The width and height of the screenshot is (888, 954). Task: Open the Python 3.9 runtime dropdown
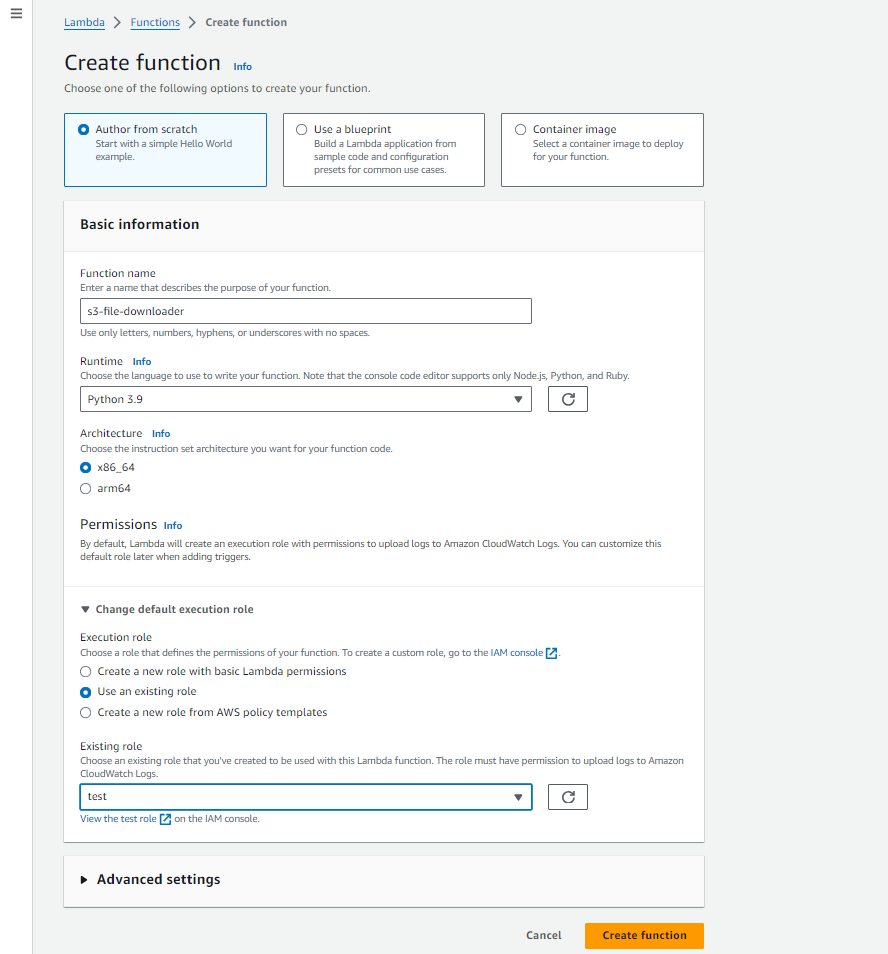[x=305, y=399]
